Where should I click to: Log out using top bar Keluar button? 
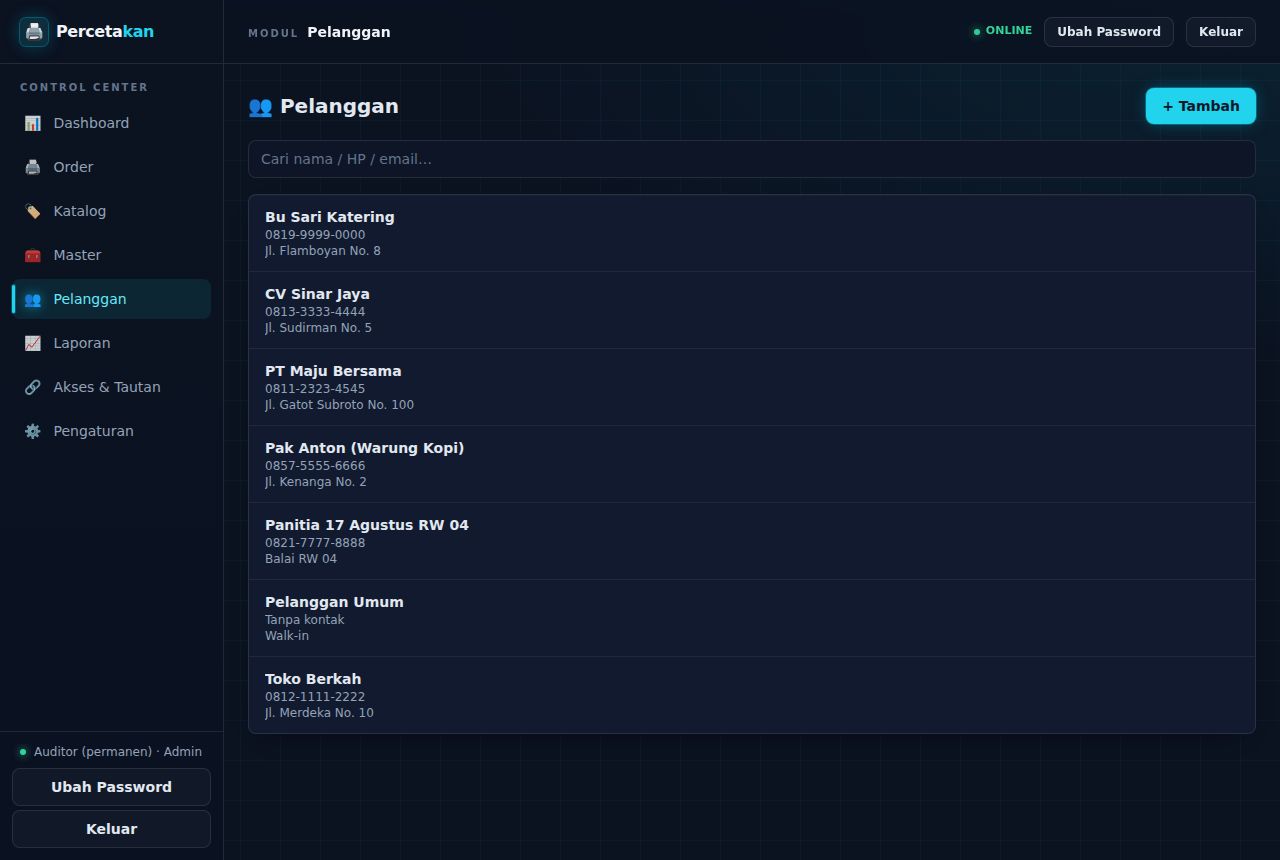coord(1221,32)
